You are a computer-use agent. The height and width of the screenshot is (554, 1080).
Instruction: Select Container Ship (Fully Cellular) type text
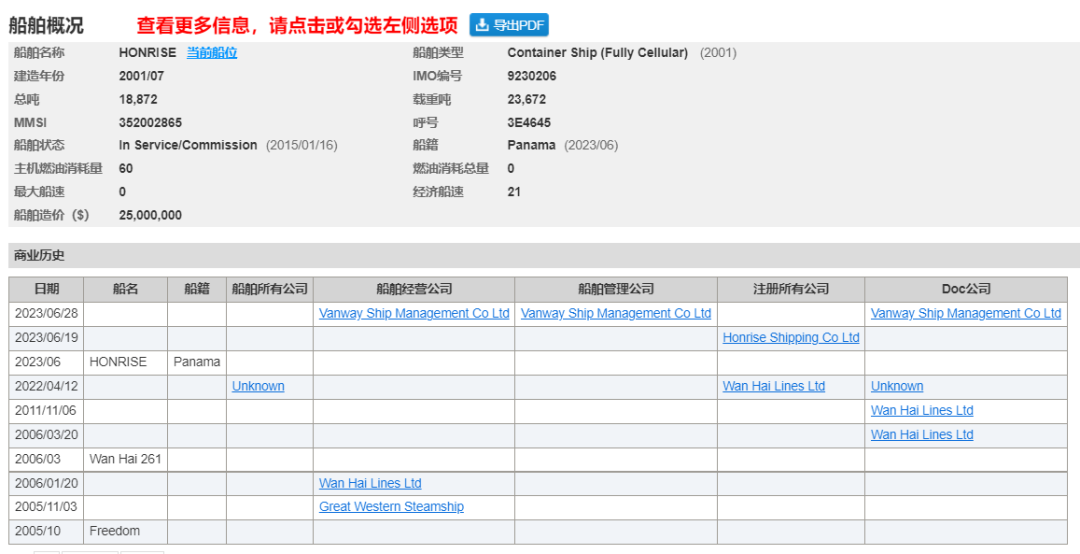pos(597,53)
